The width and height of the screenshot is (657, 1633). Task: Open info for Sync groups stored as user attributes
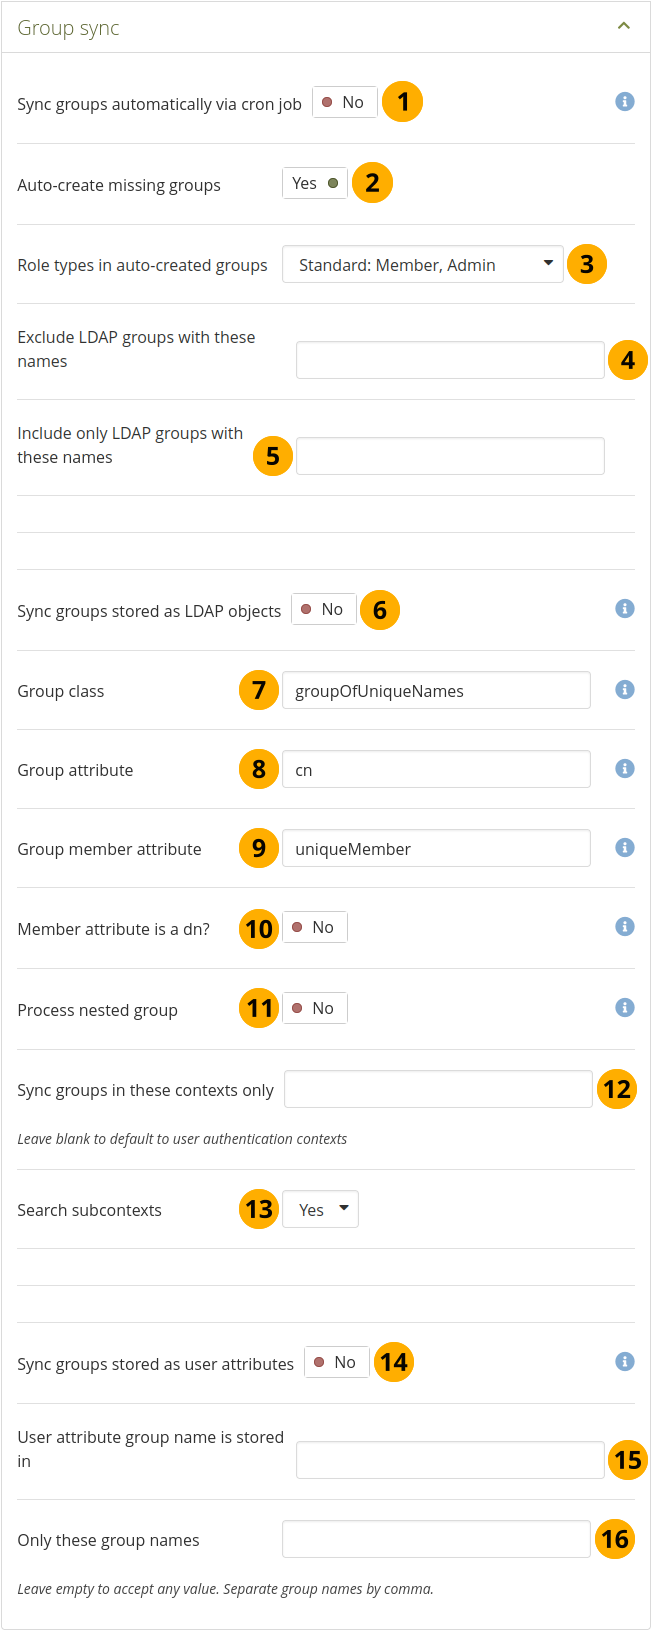624,1362
